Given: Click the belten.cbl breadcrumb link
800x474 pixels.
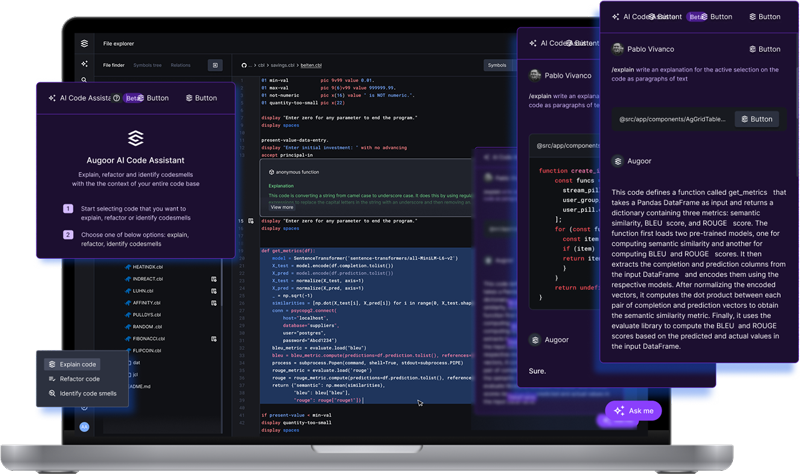Looking at the screenshot, I should click(311, 65).
